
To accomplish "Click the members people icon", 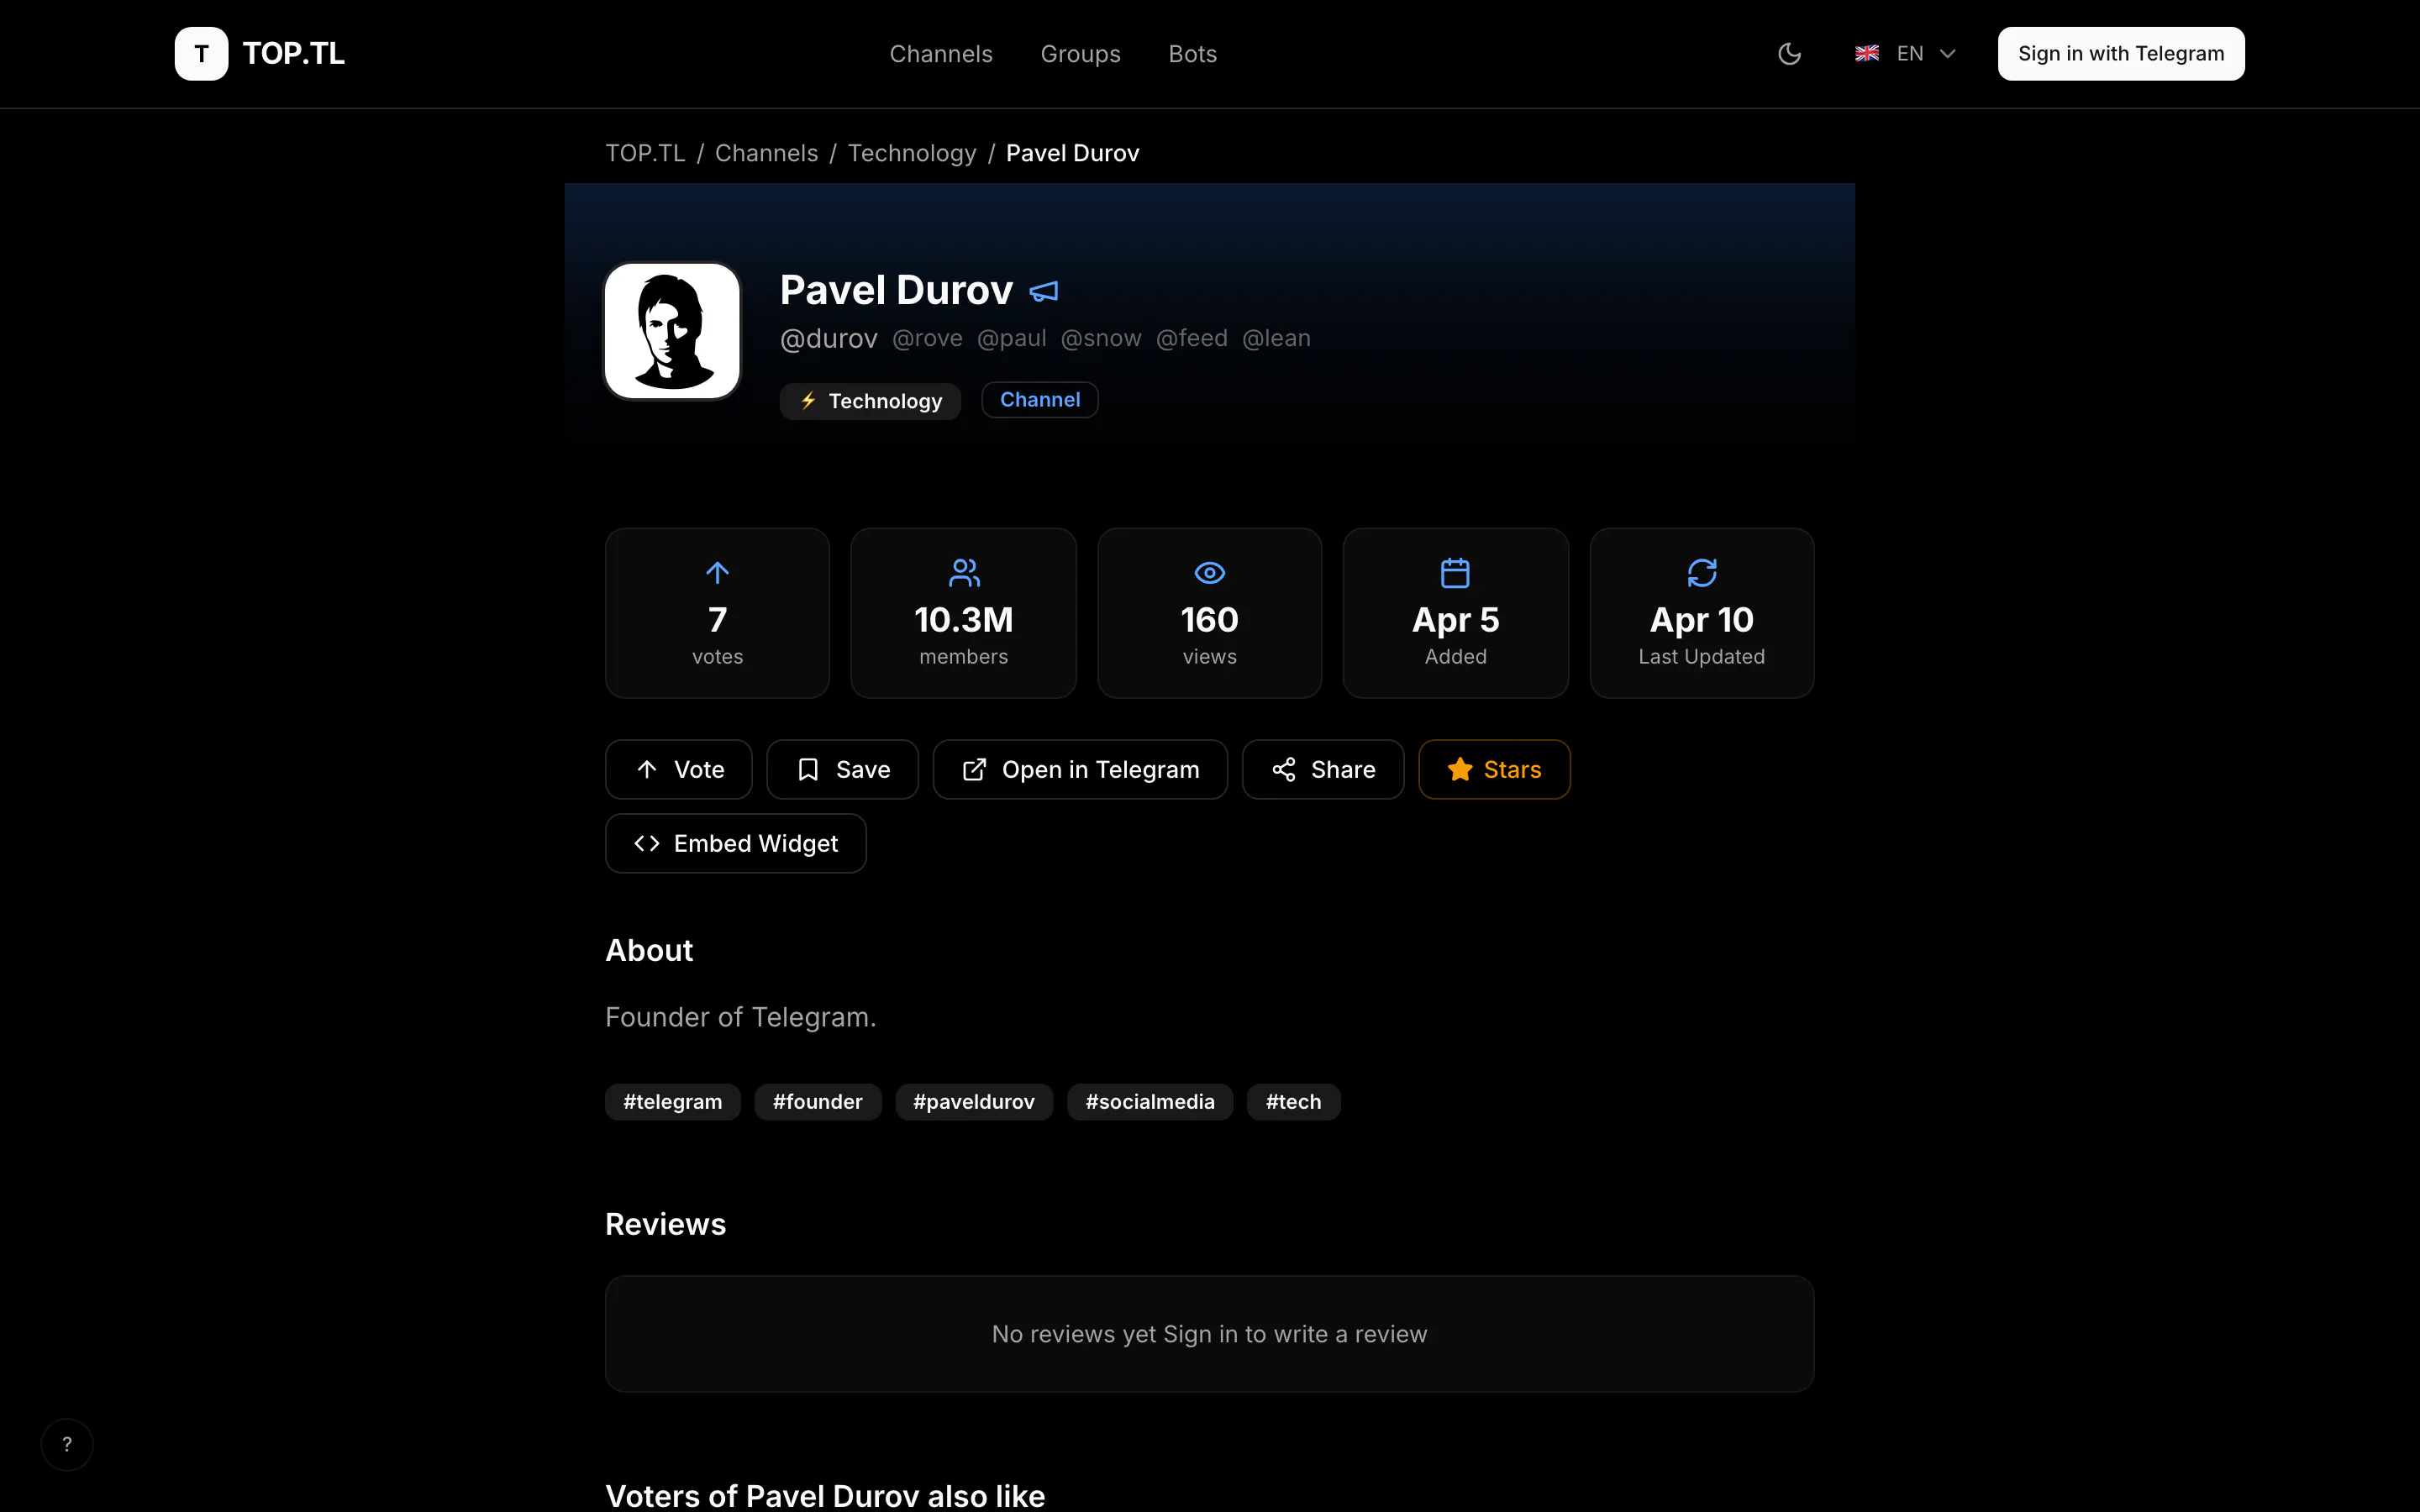I will click(x=964, y=573).
